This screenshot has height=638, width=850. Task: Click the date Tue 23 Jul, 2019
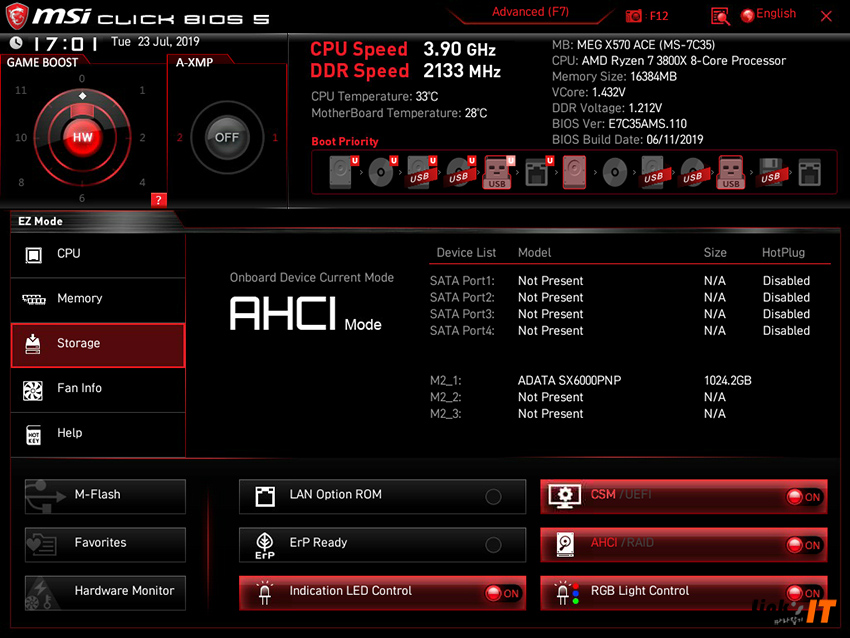coord(155,42)
